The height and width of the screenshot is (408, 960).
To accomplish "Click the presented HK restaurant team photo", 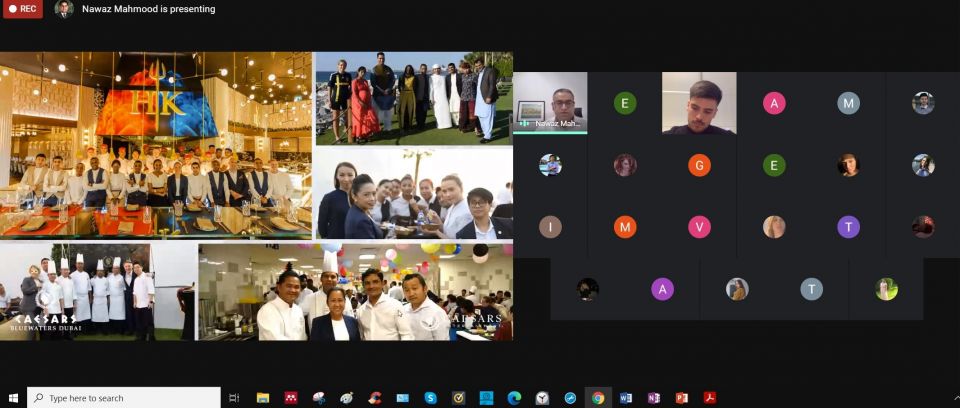I will tap(156, 145).
